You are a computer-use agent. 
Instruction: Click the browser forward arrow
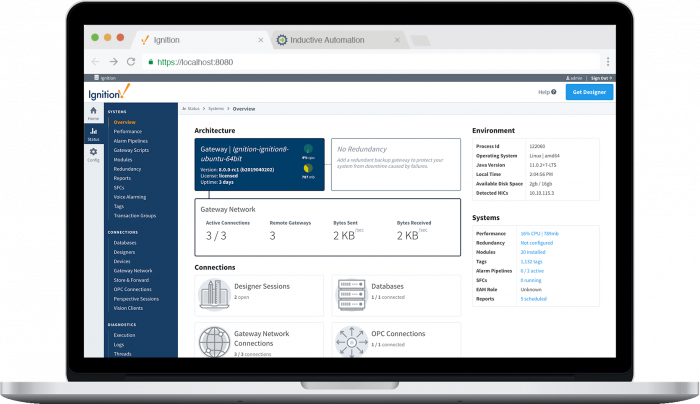pos(113,62)
